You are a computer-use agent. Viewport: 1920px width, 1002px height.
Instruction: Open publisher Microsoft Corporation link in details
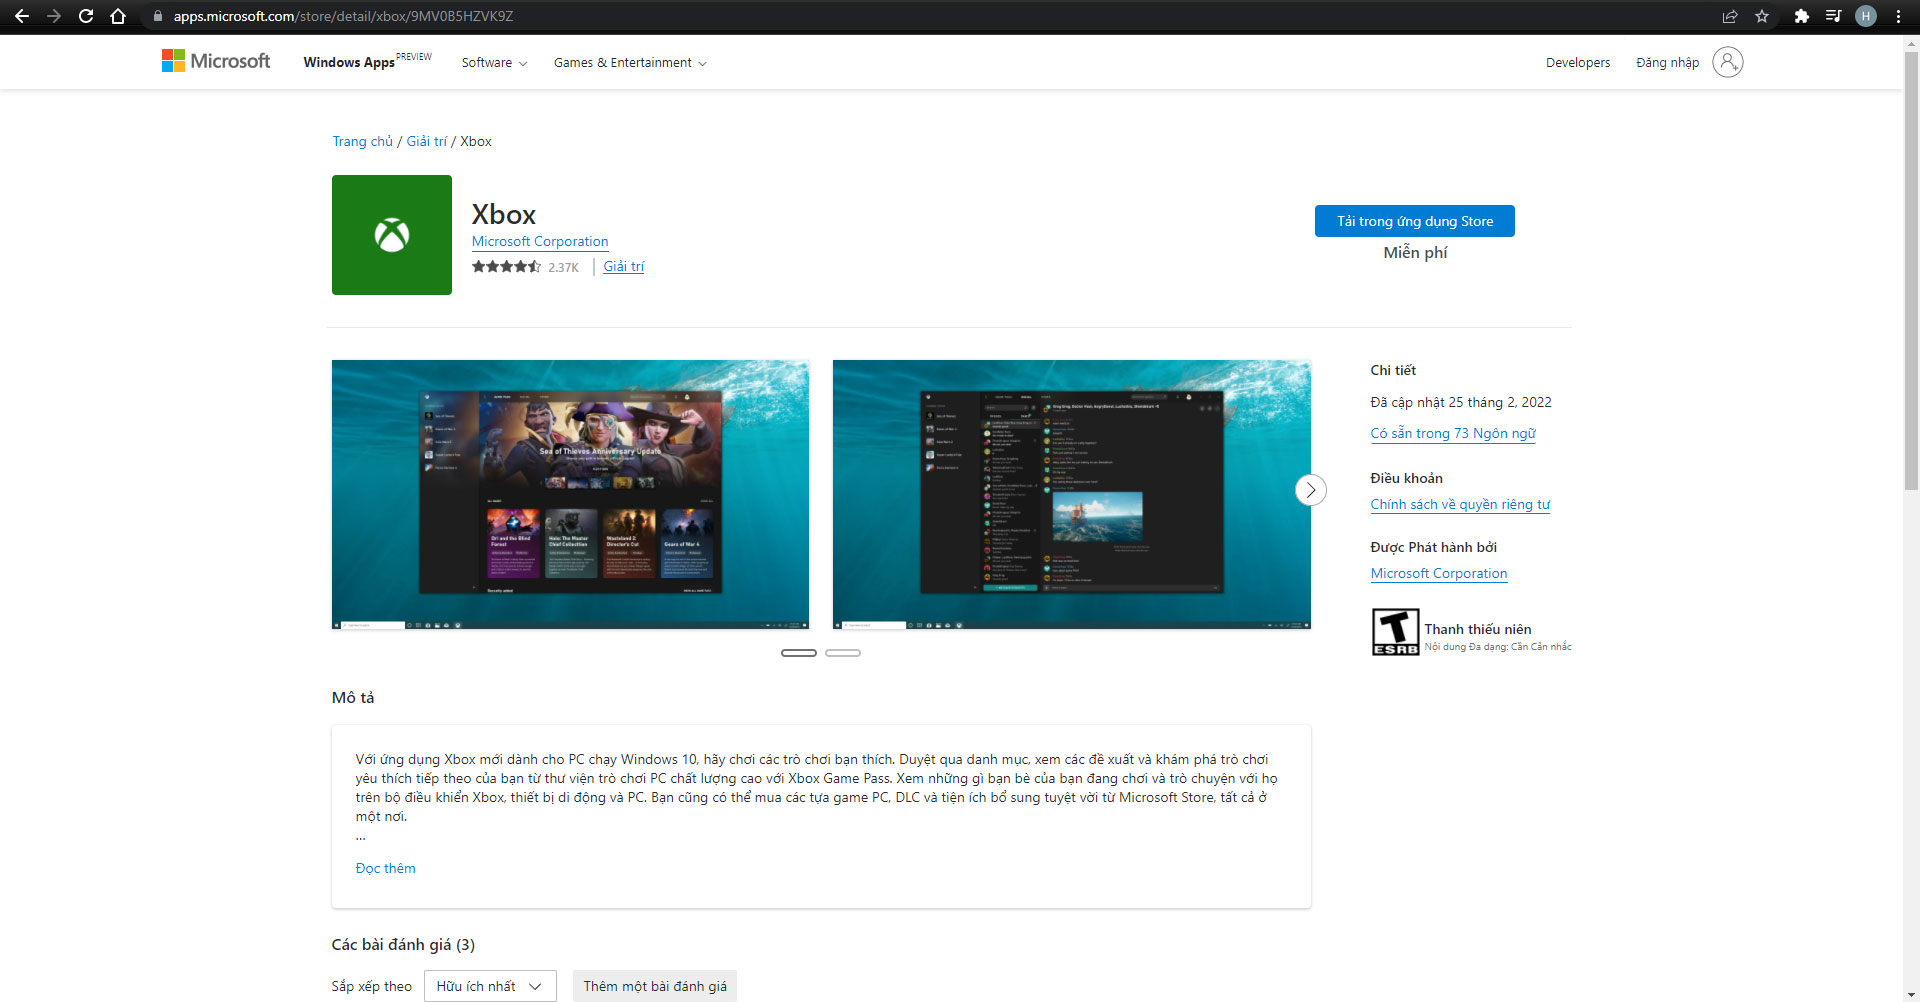pos(1439,573)
